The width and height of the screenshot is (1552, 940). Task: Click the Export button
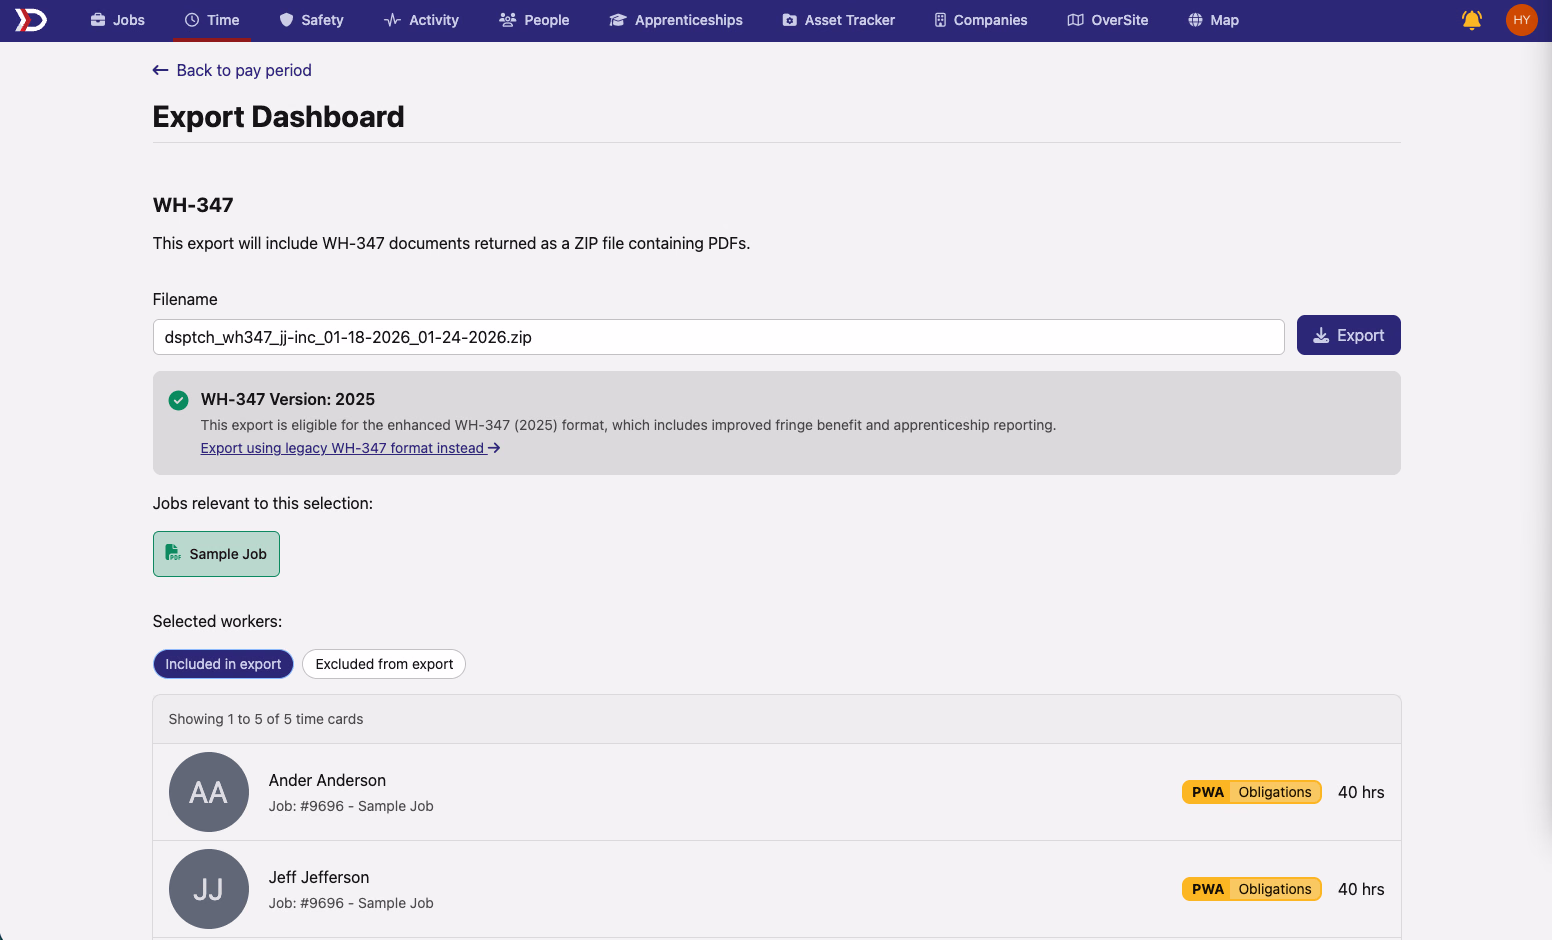(1348, 335)
